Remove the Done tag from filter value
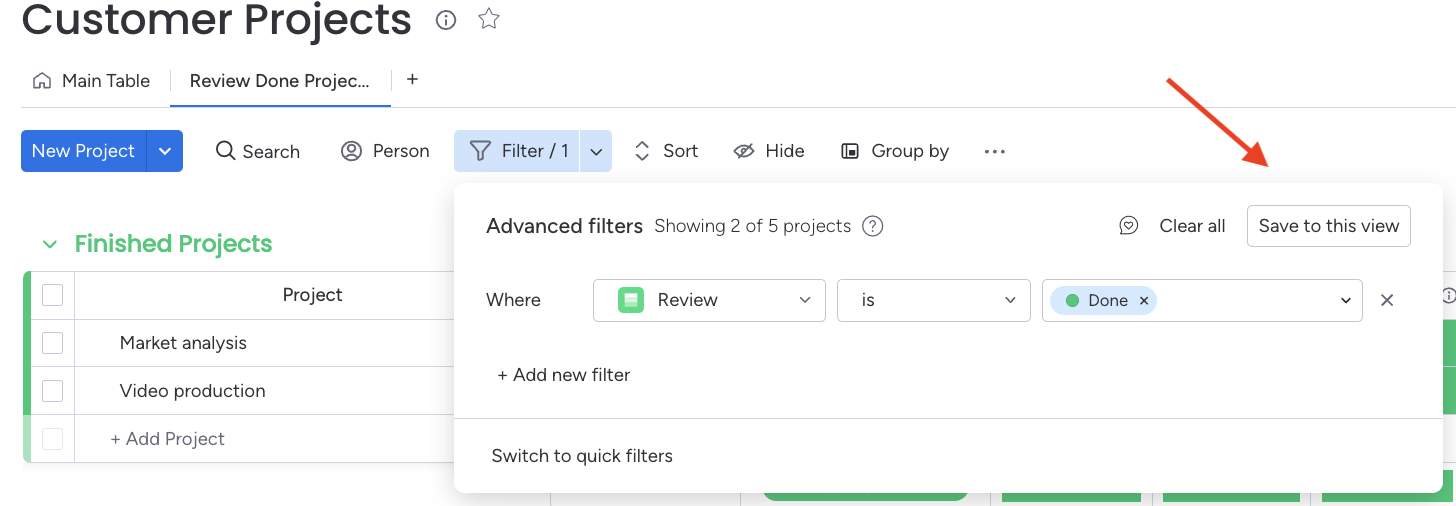Image resolution: width=1456 pixels, height=506 pixels. point(1144,300)
